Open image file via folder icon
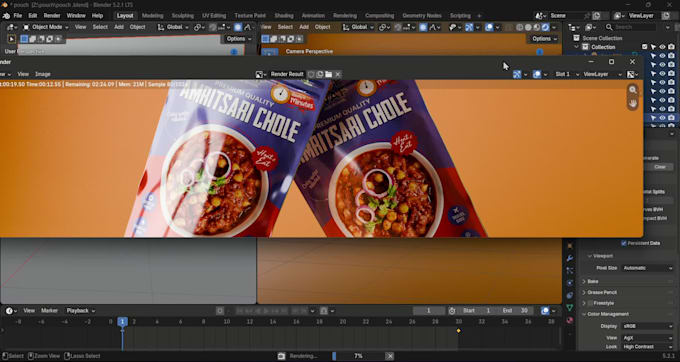 click(x=329, y=74)
